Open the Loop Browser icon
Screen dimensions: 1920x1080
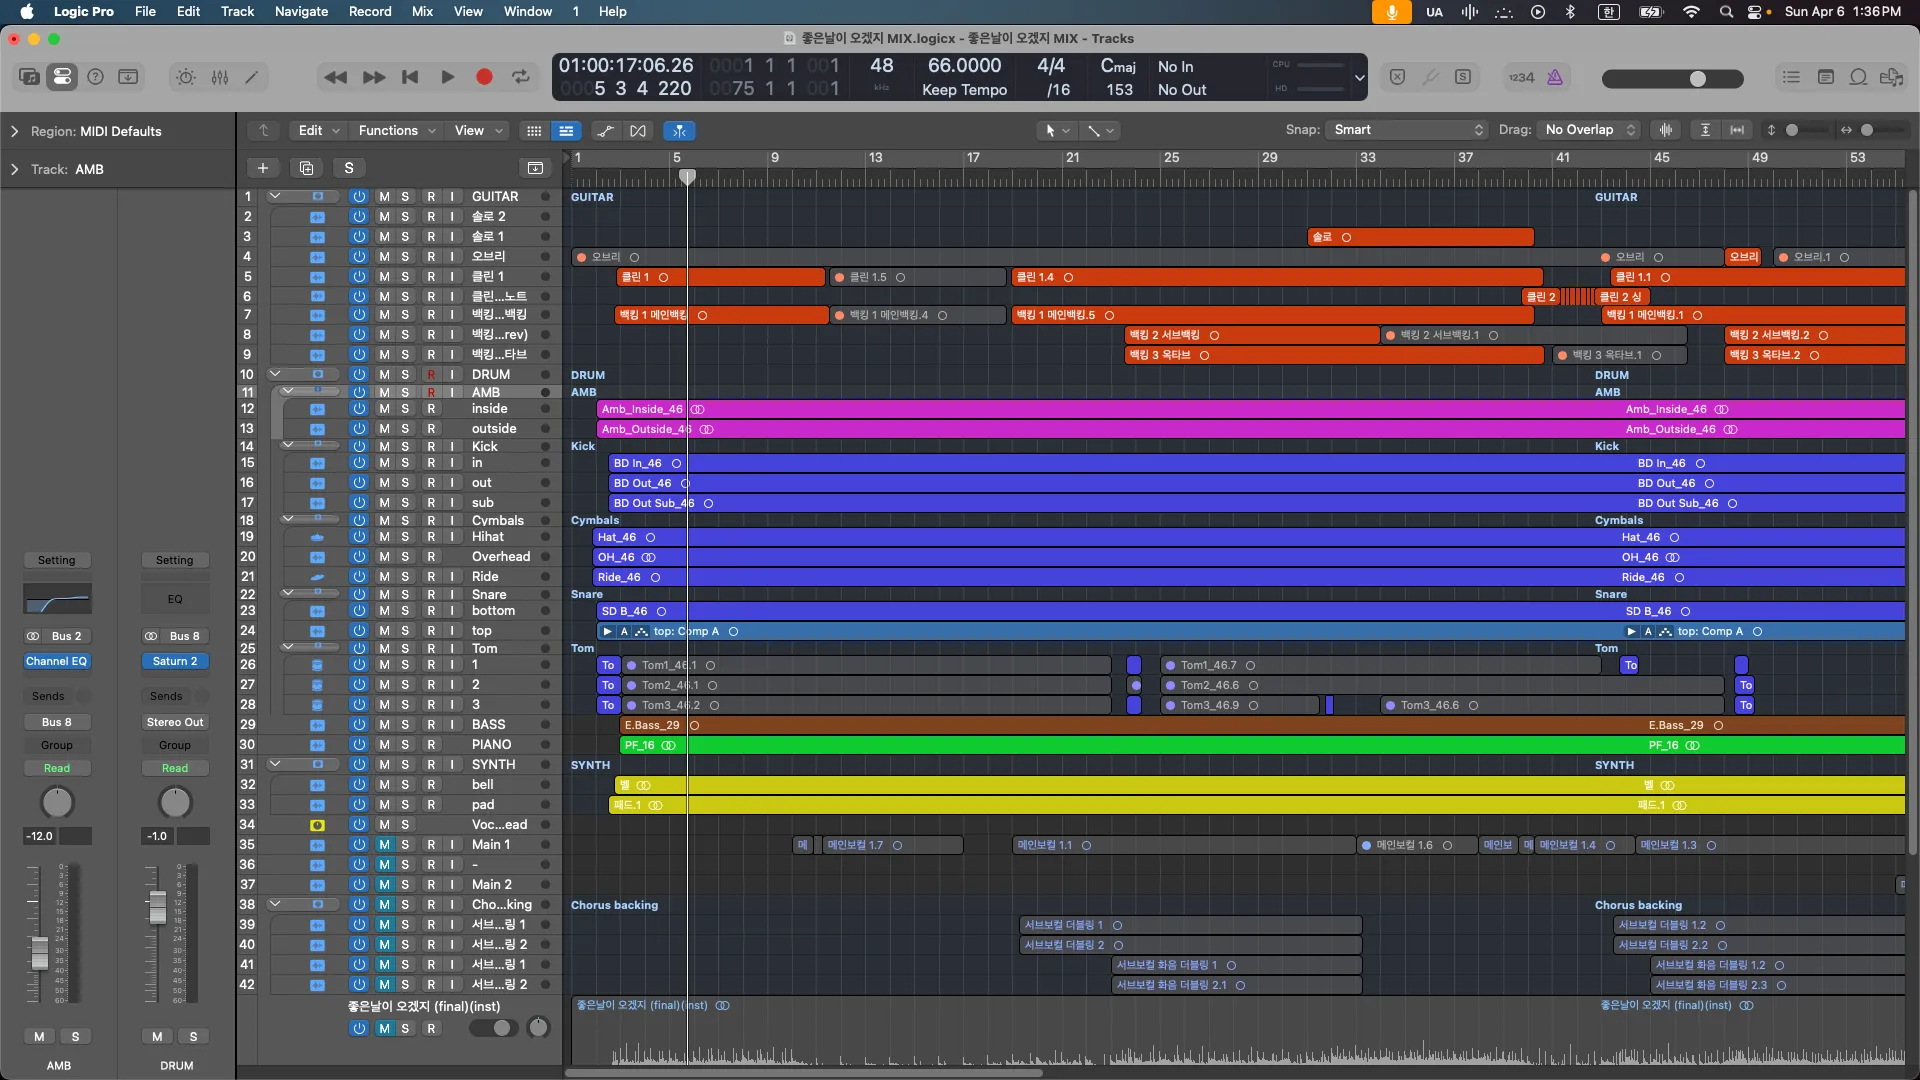[x=1858, y=77]
